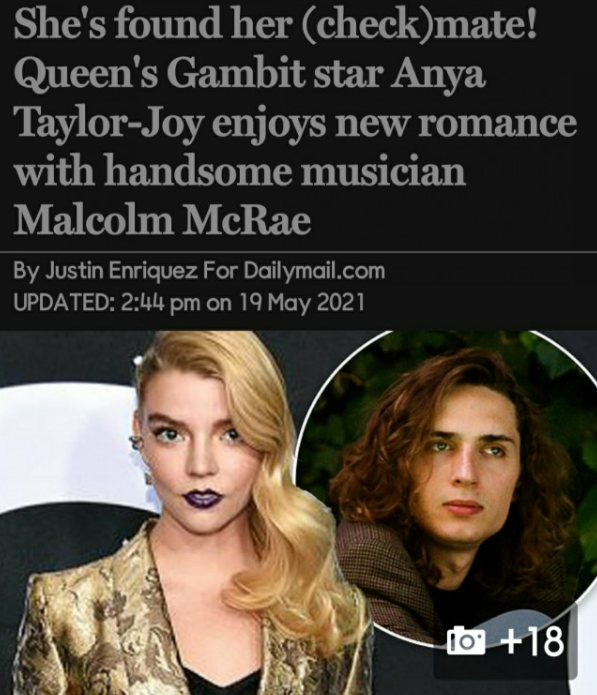The image size is (597, 695).
Task: Click "Malcolm McRae" in the headline
Action: pyautogui.click(x=162, y=219)
